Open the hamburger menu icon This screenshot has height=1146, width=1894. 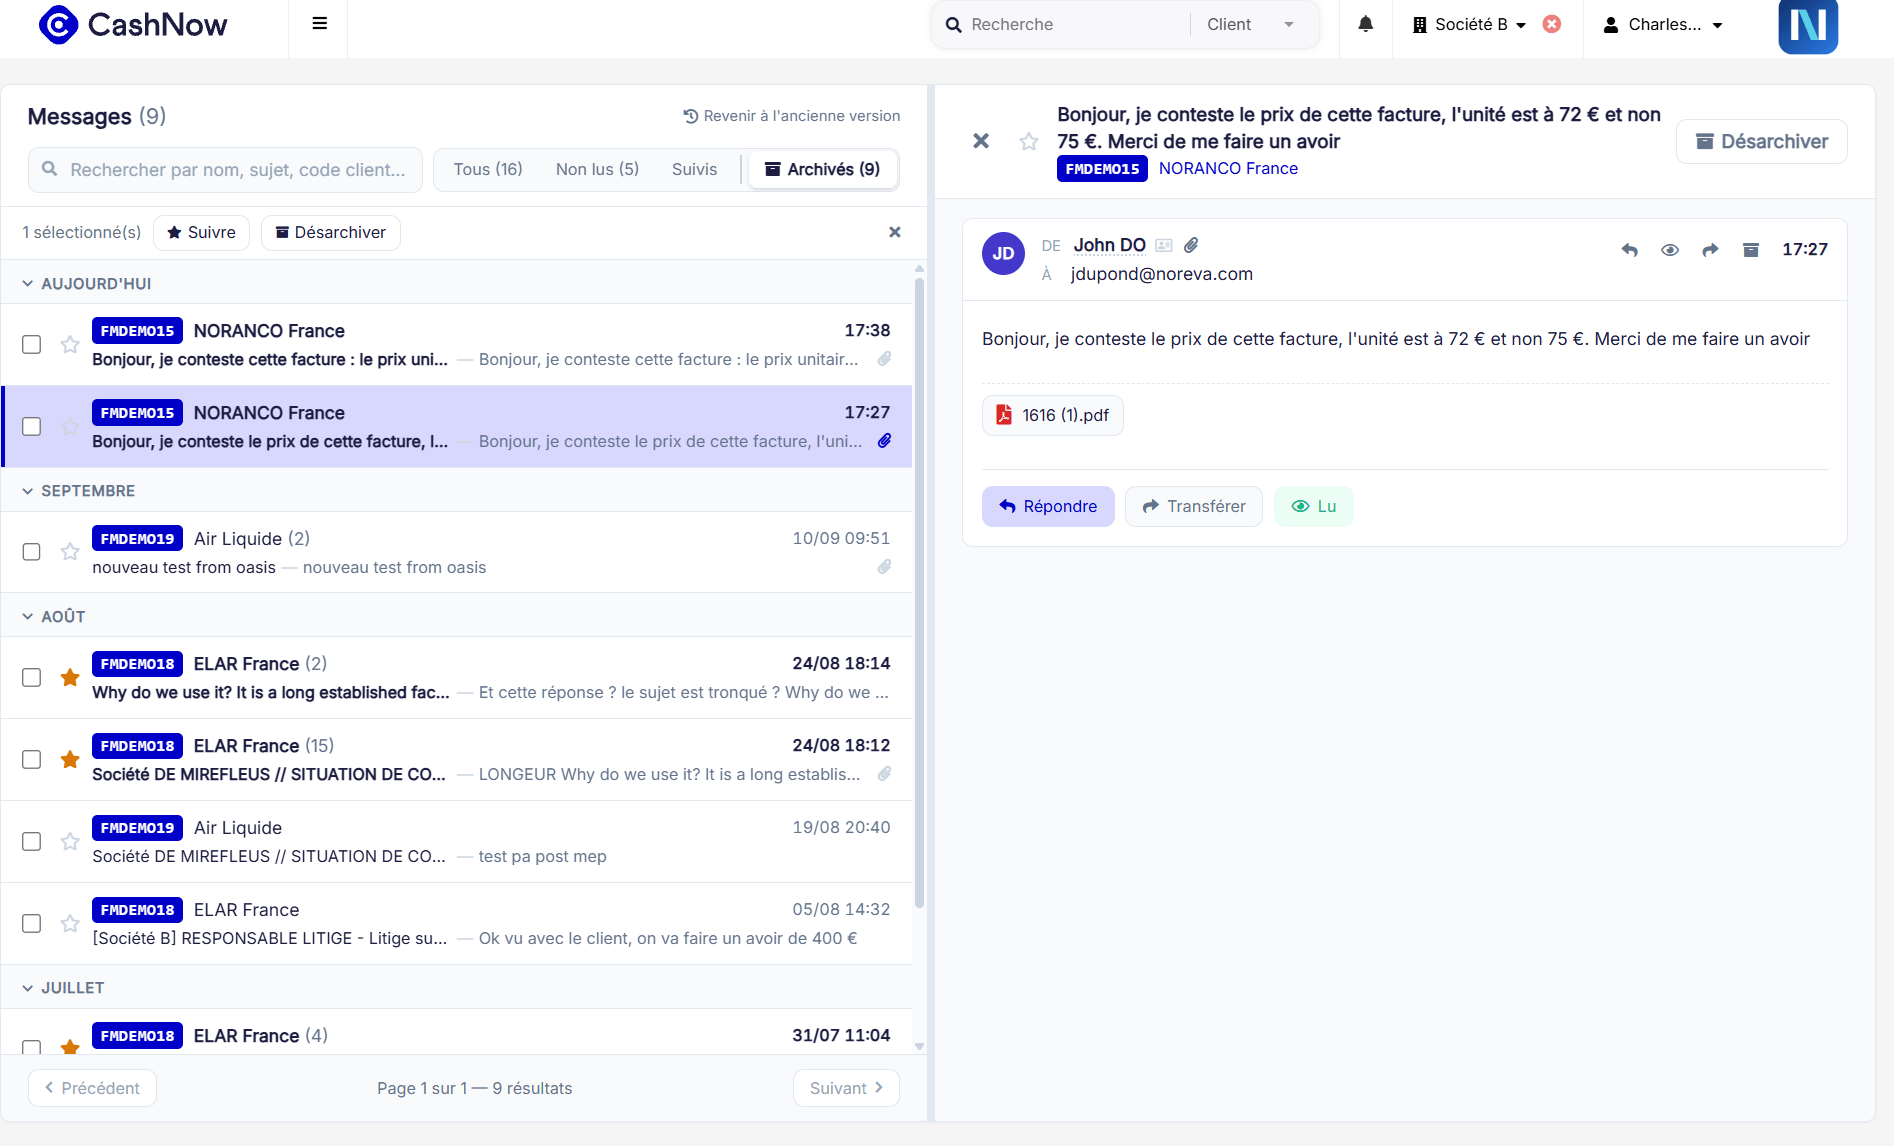[x=319, y=24]
